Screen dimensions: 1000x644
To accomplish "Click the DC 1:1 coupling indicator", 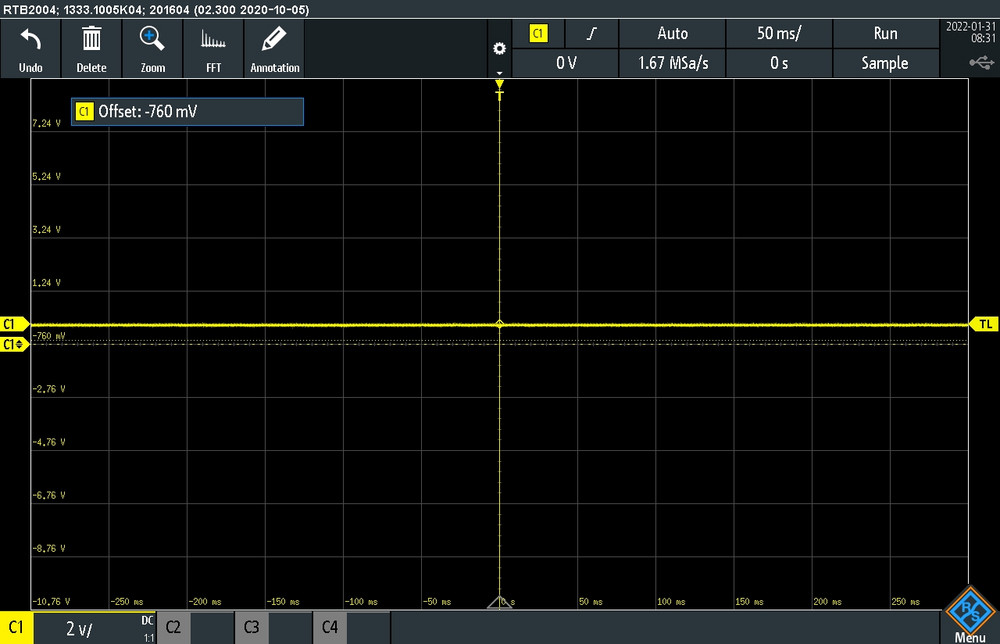I will coord(147,629).
